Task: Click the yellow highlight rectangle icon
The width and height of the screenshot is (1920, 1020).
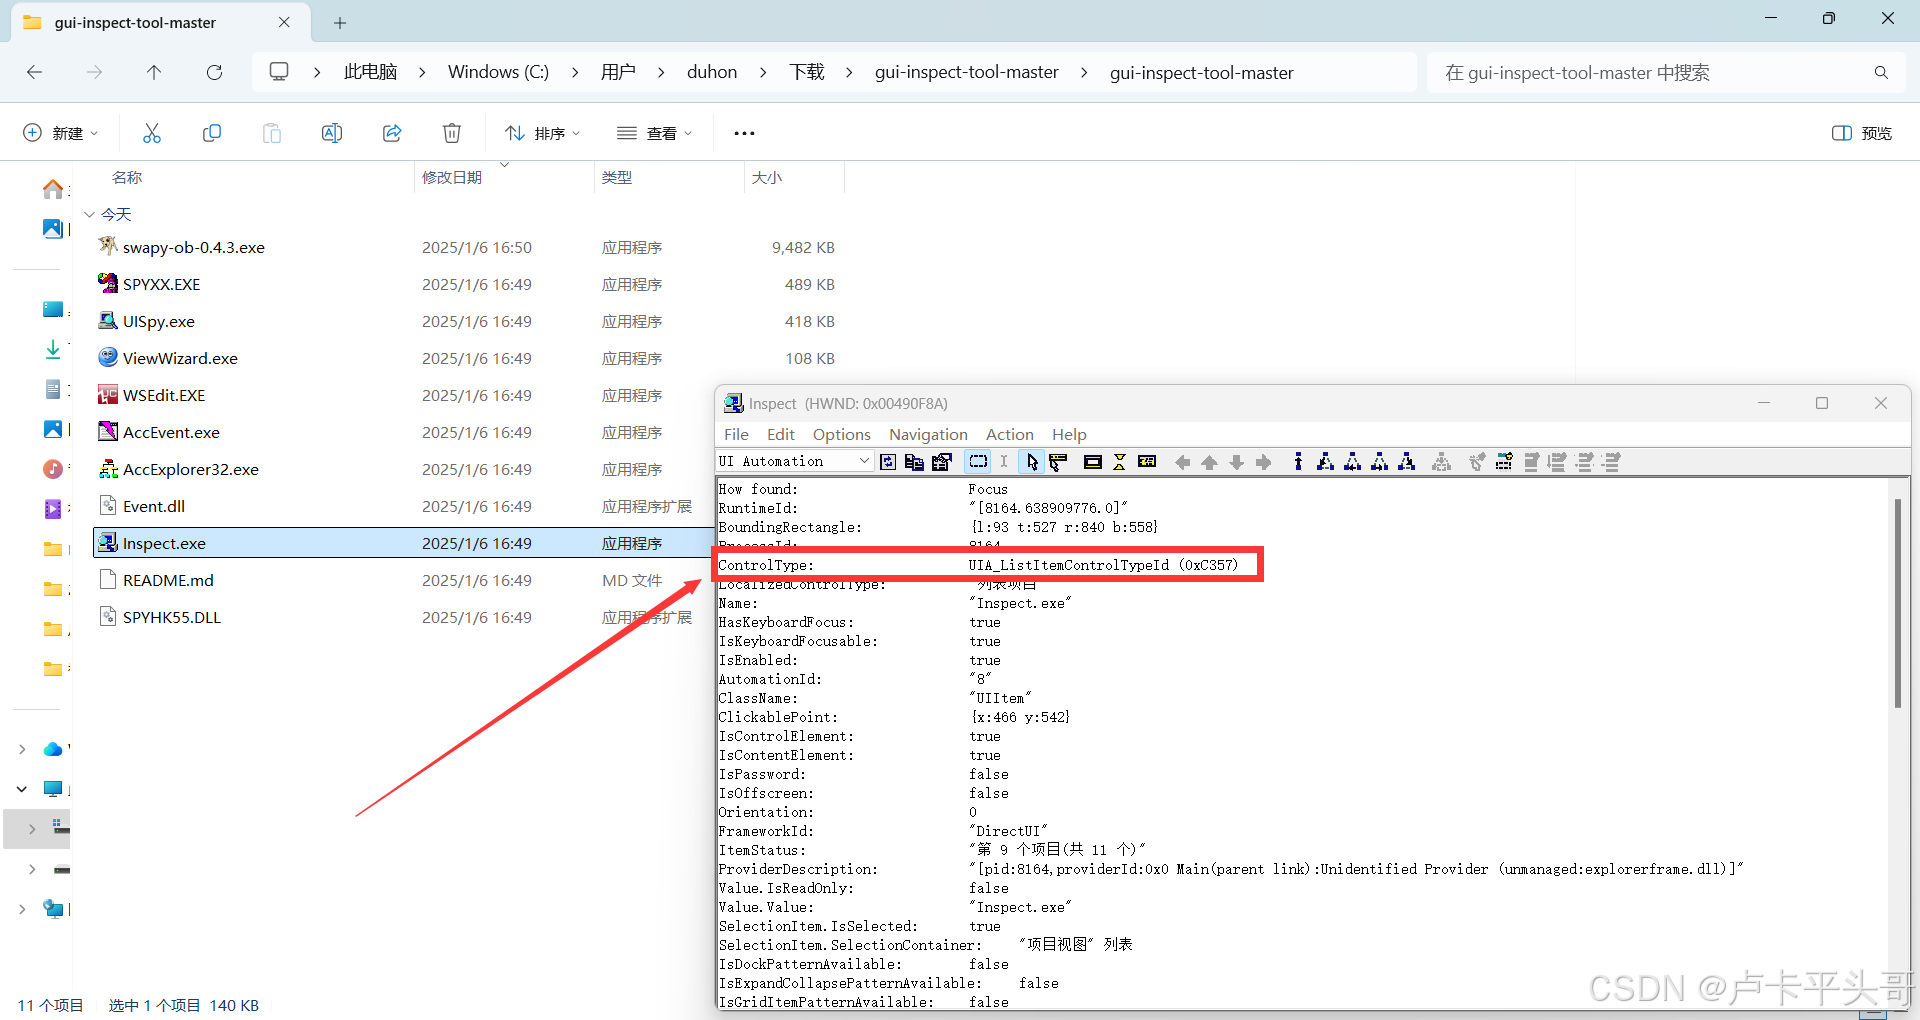Action: click(x=1092, y=461)
